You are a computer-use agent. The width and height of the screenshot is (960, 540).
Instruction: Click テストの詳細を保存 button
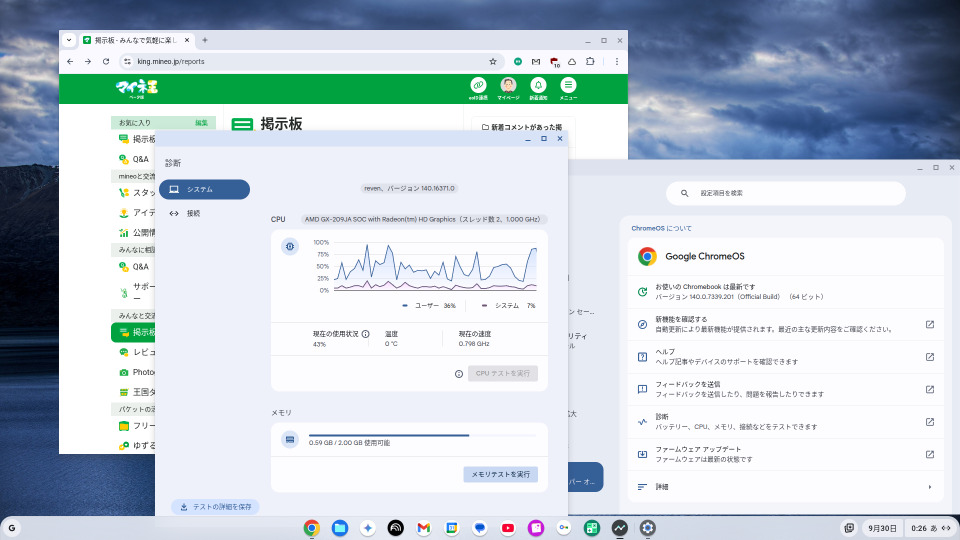click(215, 507)
